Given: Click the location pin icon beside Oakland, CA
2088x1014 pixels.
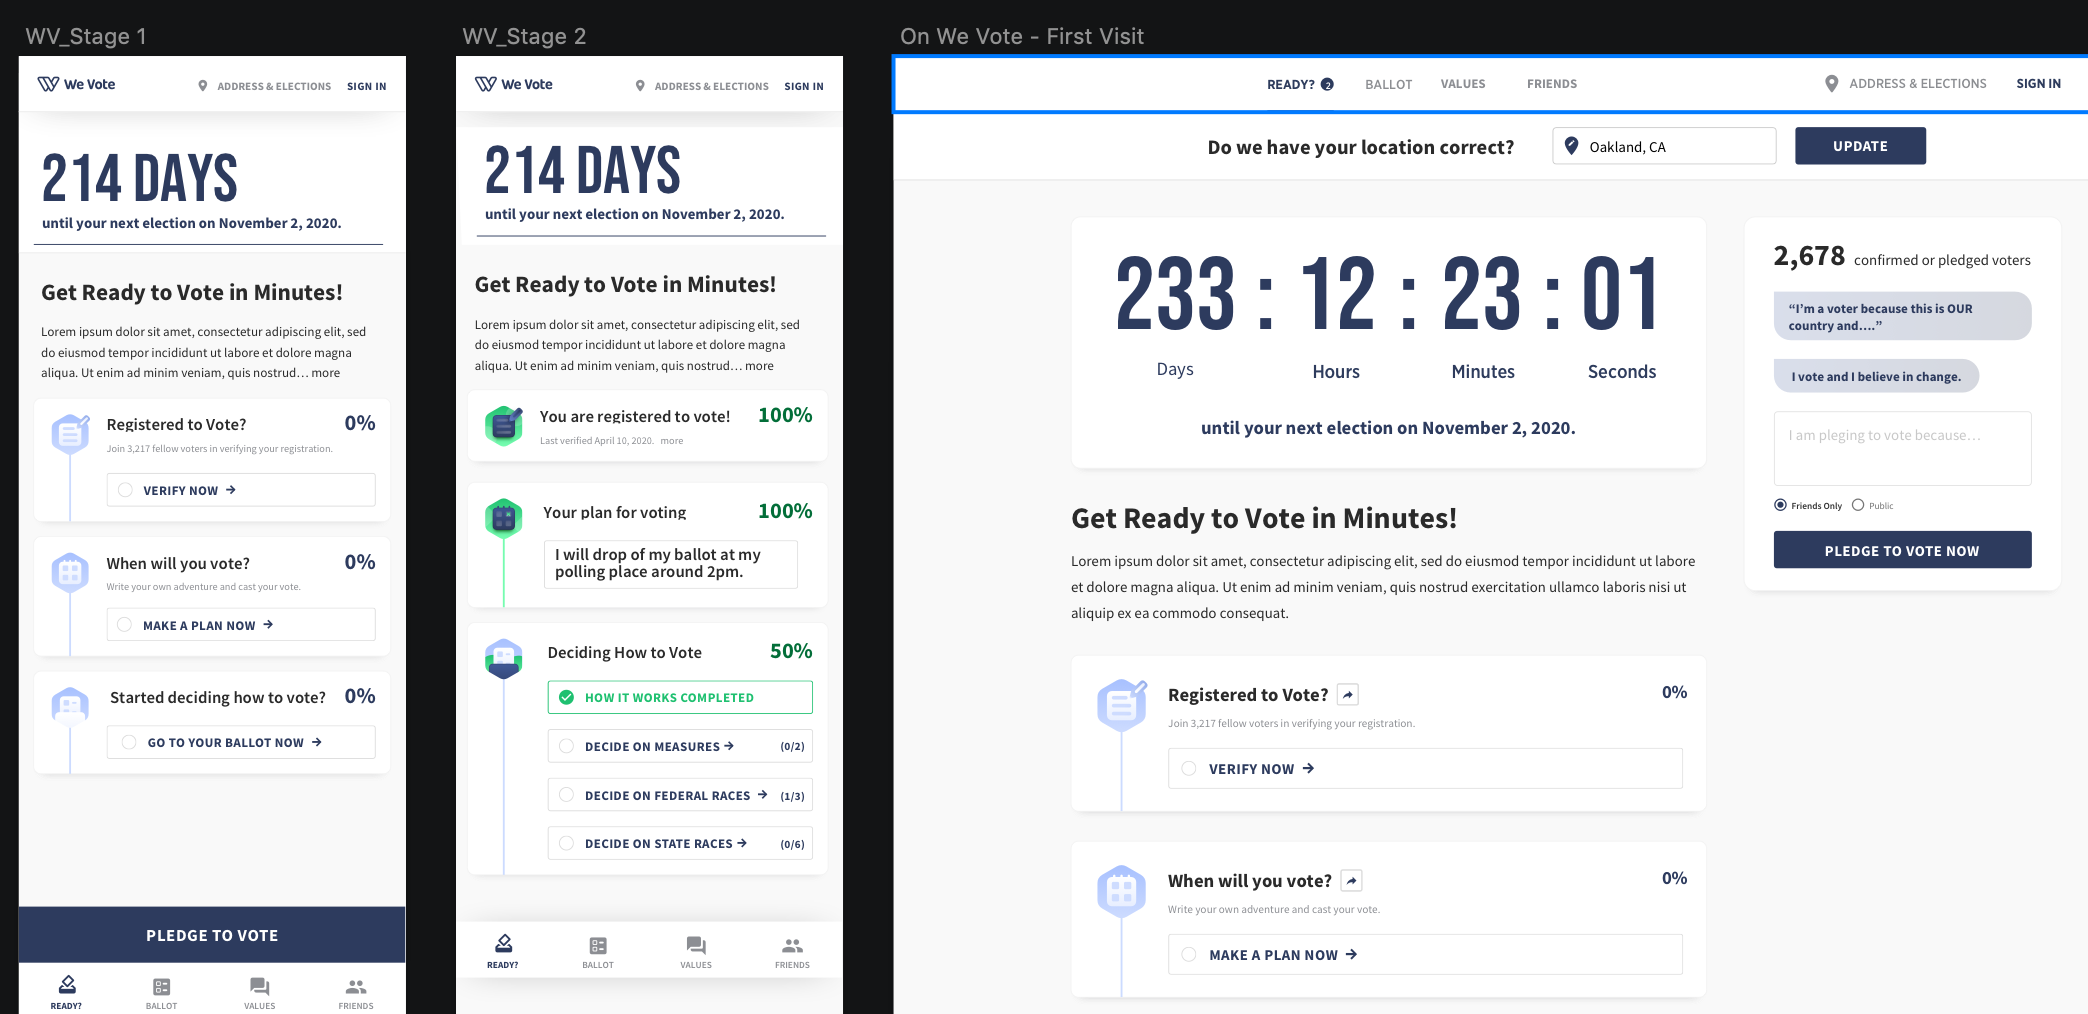Looking at the screenshot, I should pyautogui.click(x=1572, y=145).
